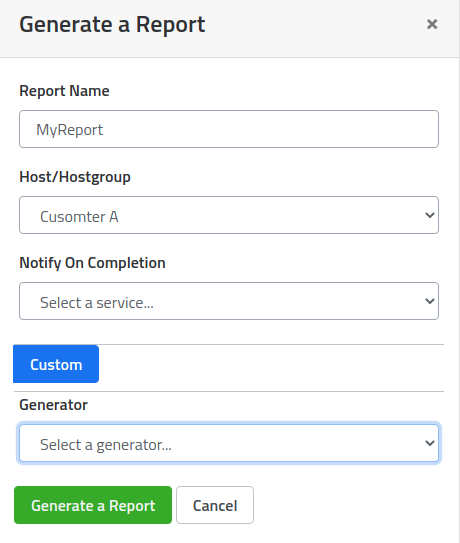This screenshot has height=543, width=460.
Task: Close the Generate a Report dialog
Action: click(x=432, y=24)
